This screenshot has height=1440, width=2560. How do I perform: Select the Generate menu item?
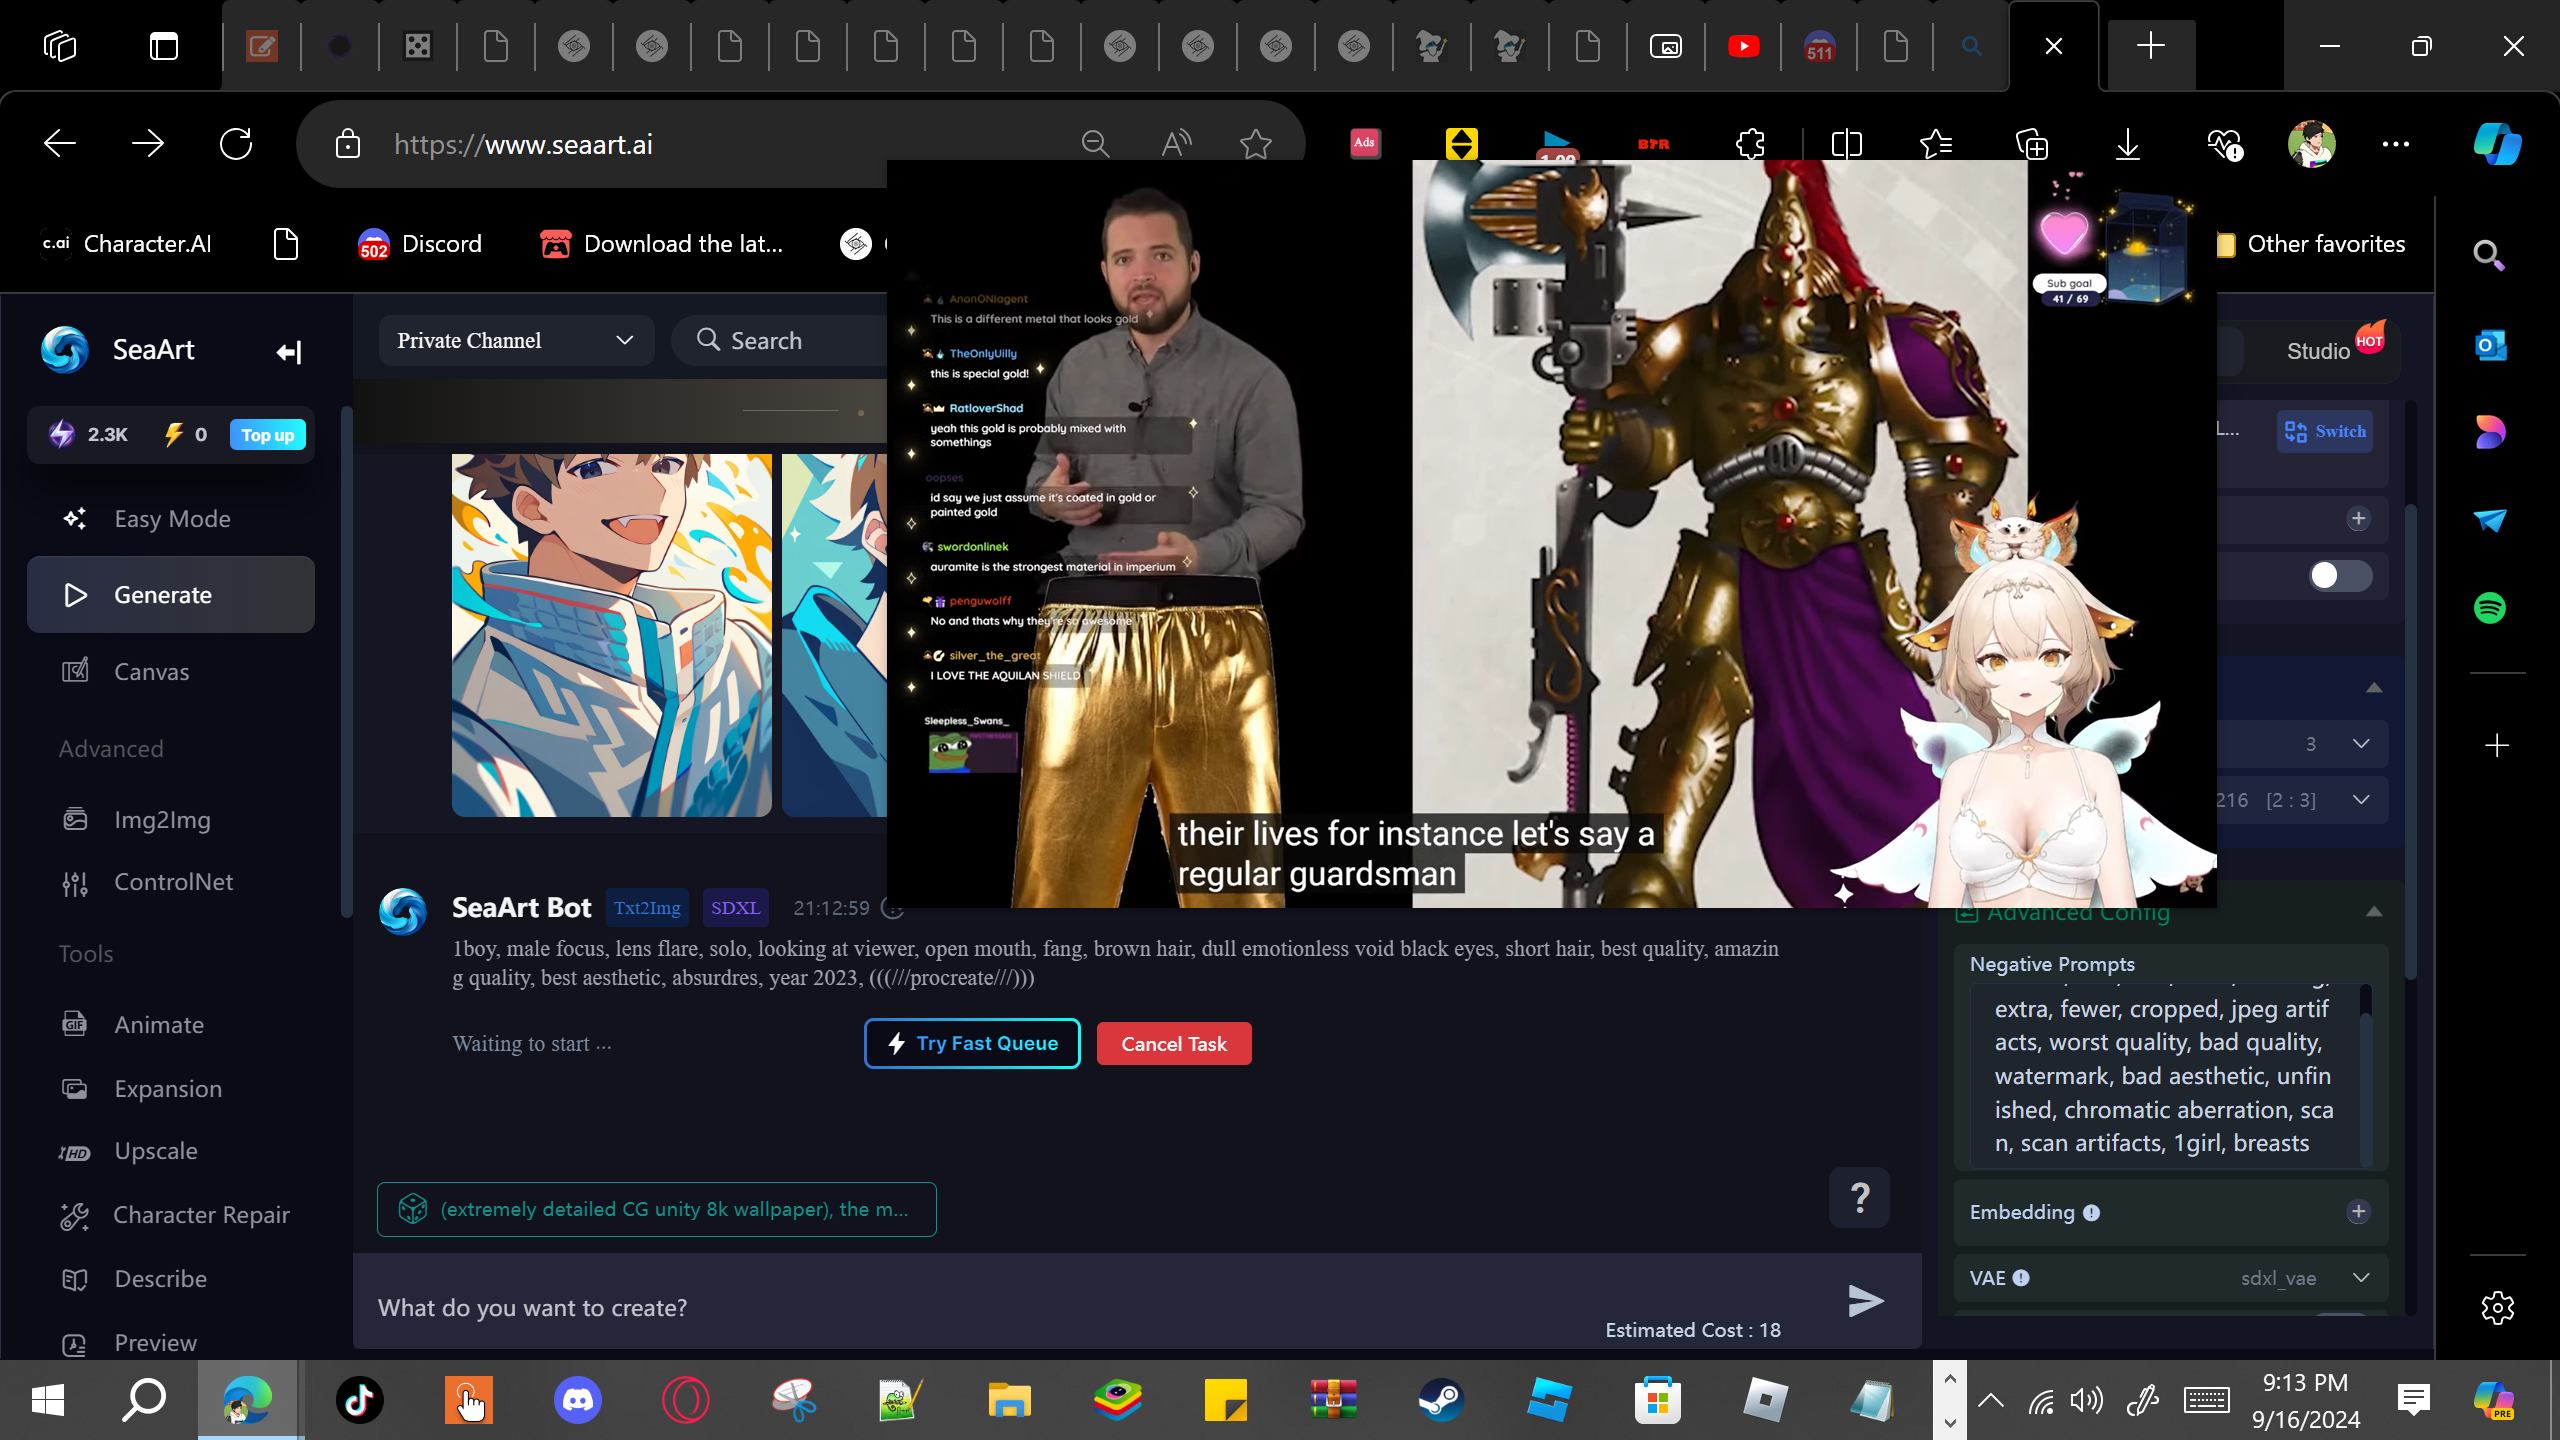point(171,595)
